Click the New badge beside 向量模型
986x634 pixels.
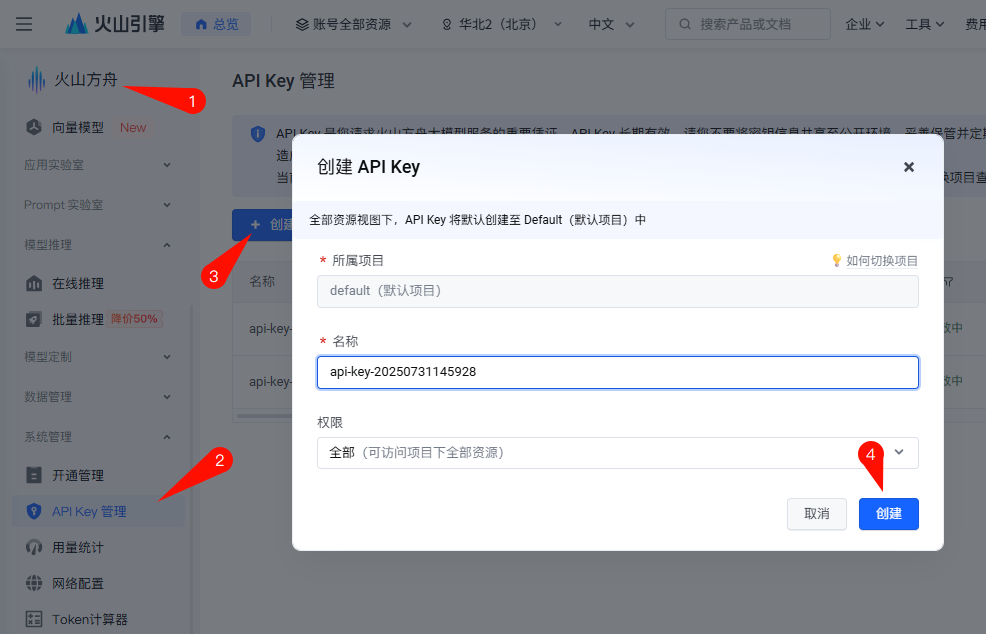click(133, 128)
